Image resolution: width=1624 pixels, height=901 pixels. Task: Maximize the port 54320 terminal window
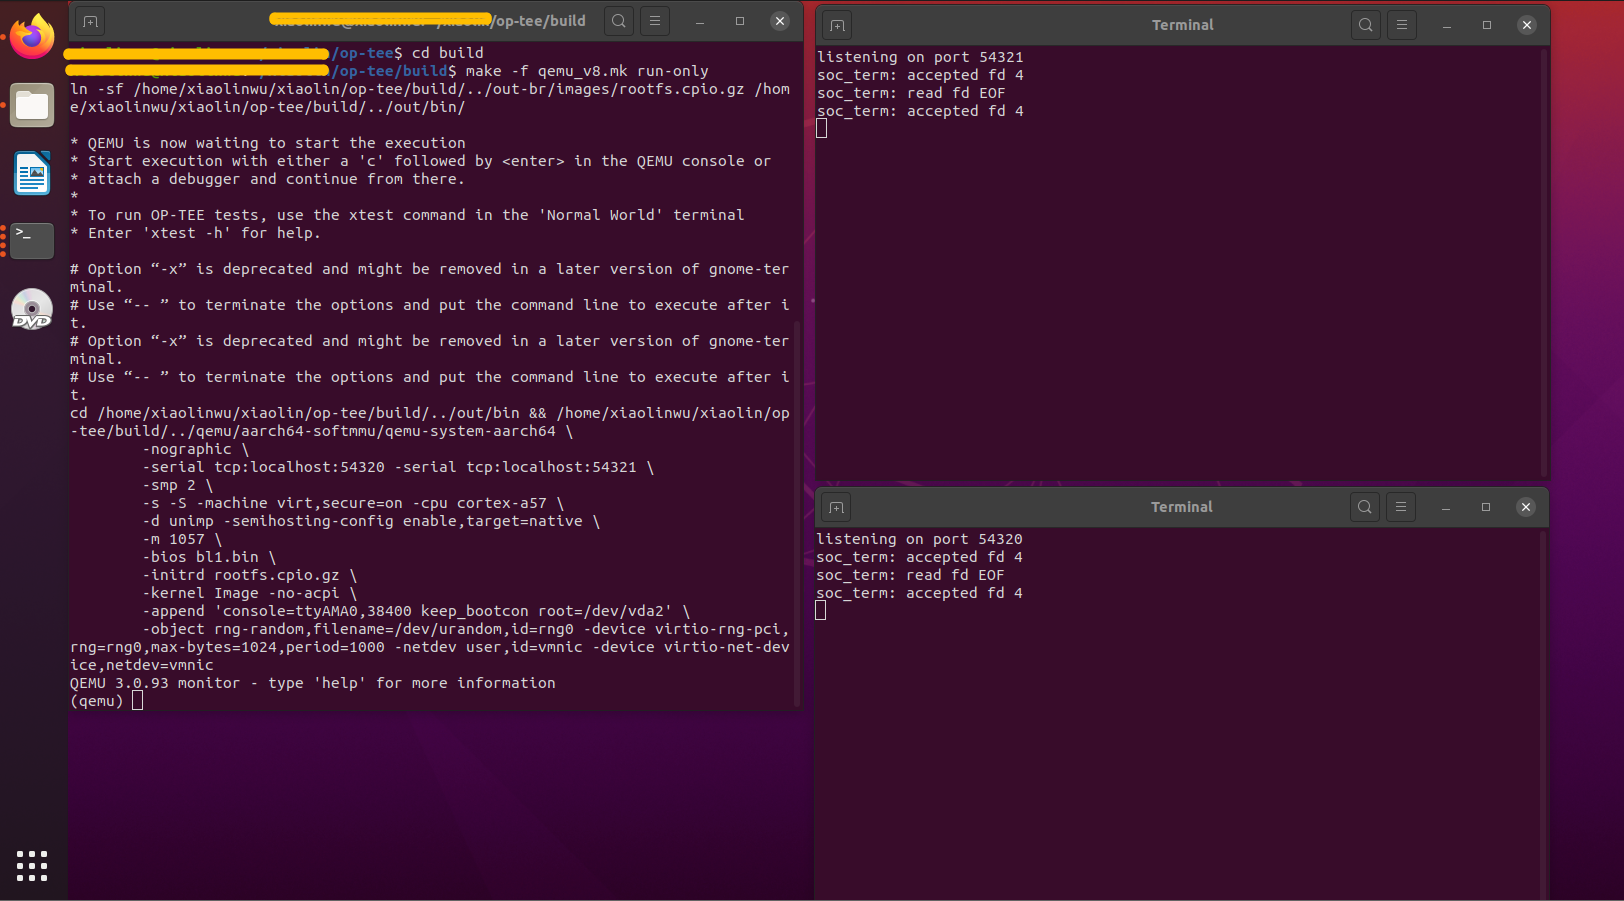click(x=1486, y=507)
